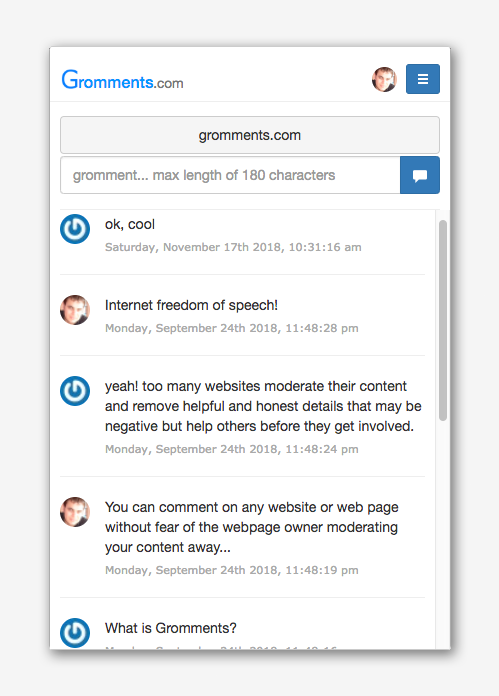
Task: Submit gromment with speech bubble button
Action: tap(420, 175)
